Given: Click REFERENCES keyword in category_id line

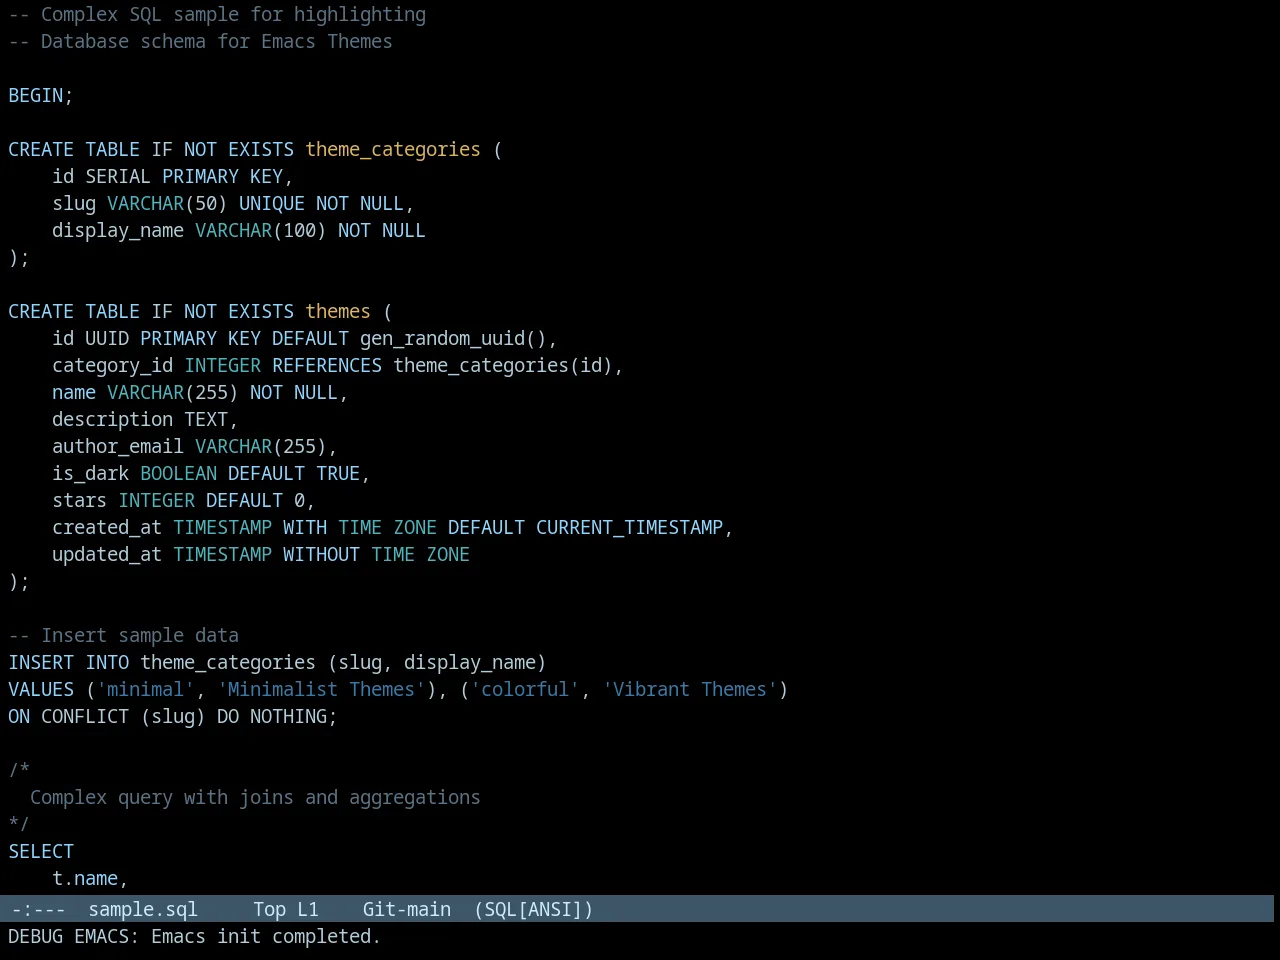Looking at the screenshot, I should click(327, 365).
